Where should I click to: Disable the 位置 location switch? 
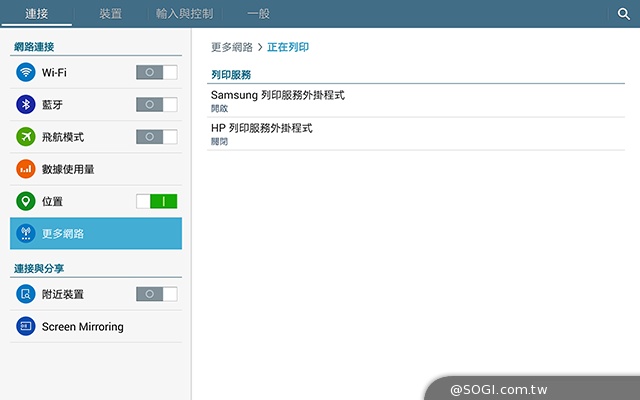(157, 201)
